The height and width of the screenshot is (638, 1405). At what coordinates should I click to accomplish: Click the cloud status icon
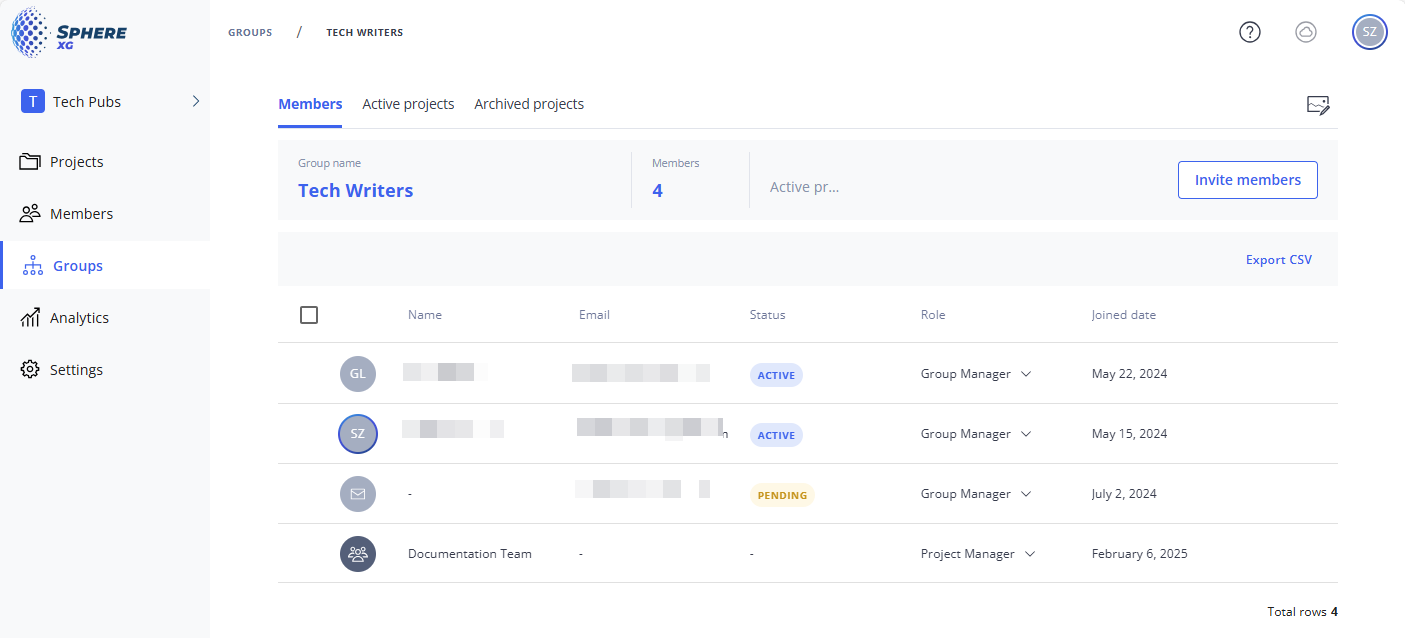click(x=1305, y=32)
